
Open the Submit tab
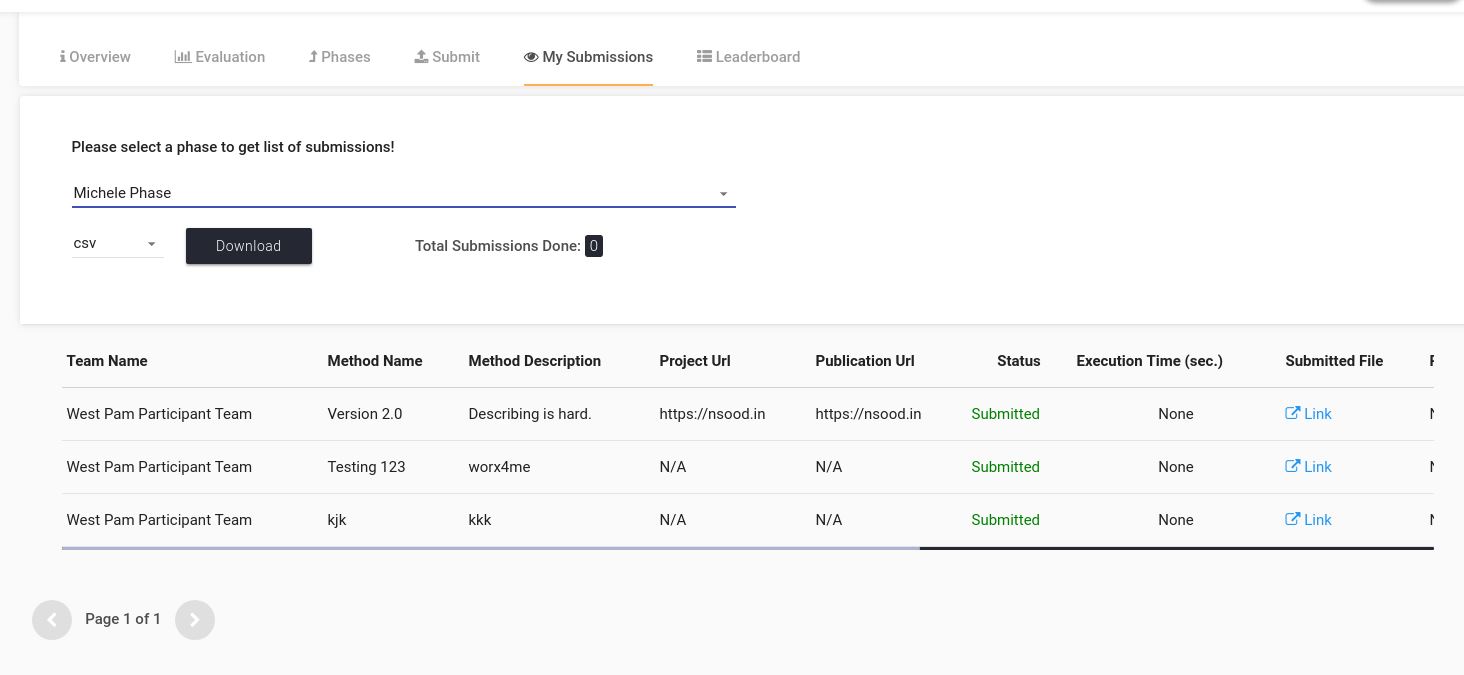[447, 57]
